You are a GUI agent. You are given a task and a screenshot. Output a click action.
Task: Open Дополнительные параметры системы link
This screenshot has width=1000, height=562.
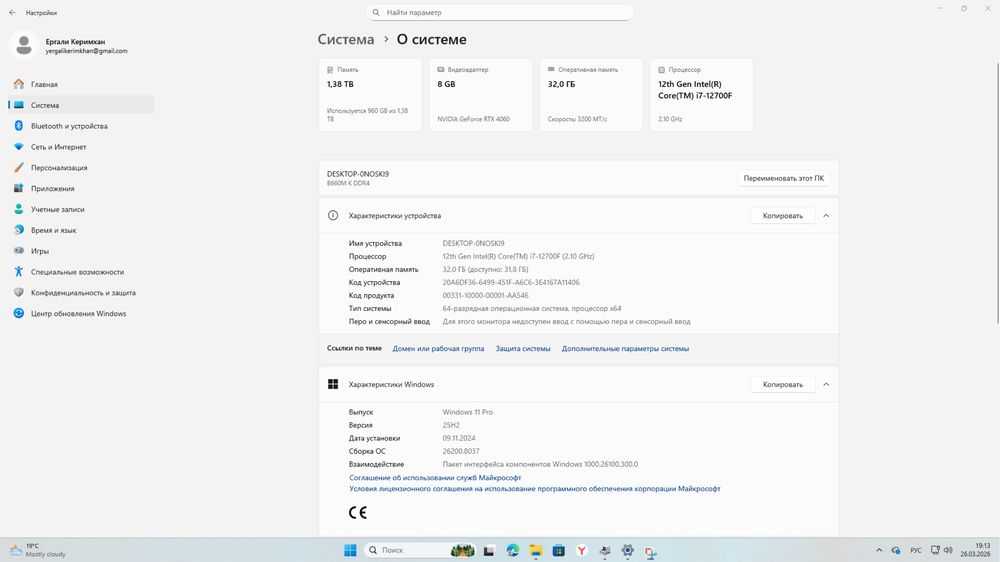point(625,349)
